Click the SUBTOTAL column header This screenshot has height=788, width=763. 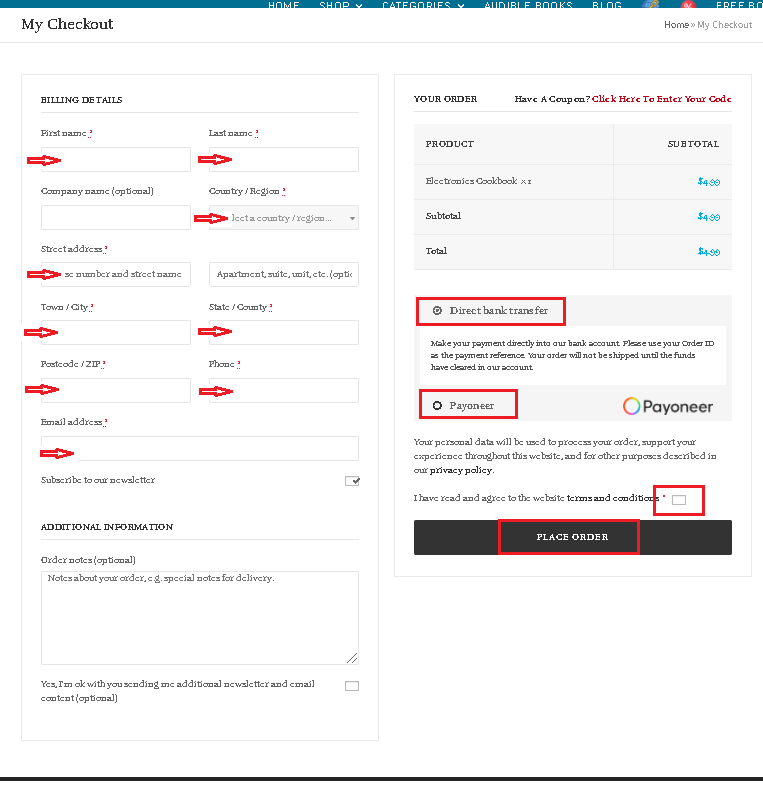693,144
